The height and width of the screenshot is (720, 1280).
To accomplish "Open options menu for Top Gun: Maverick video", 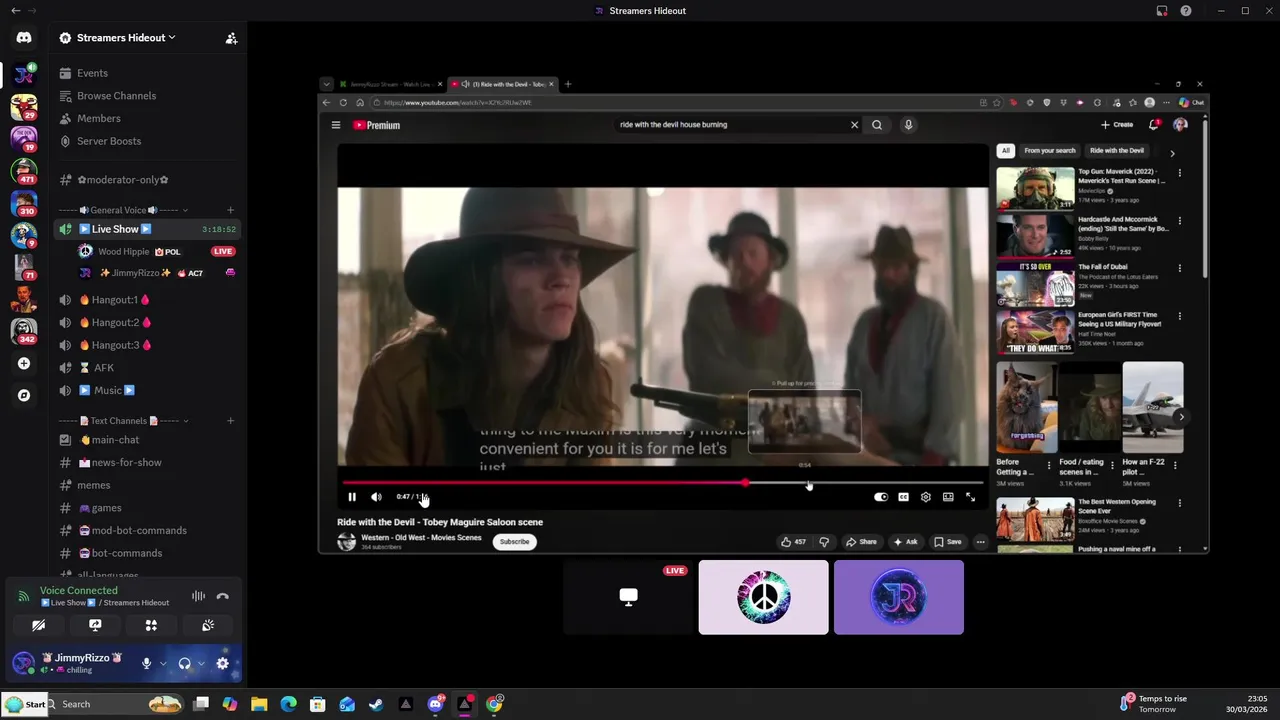I will click(x=1179, y=173).
